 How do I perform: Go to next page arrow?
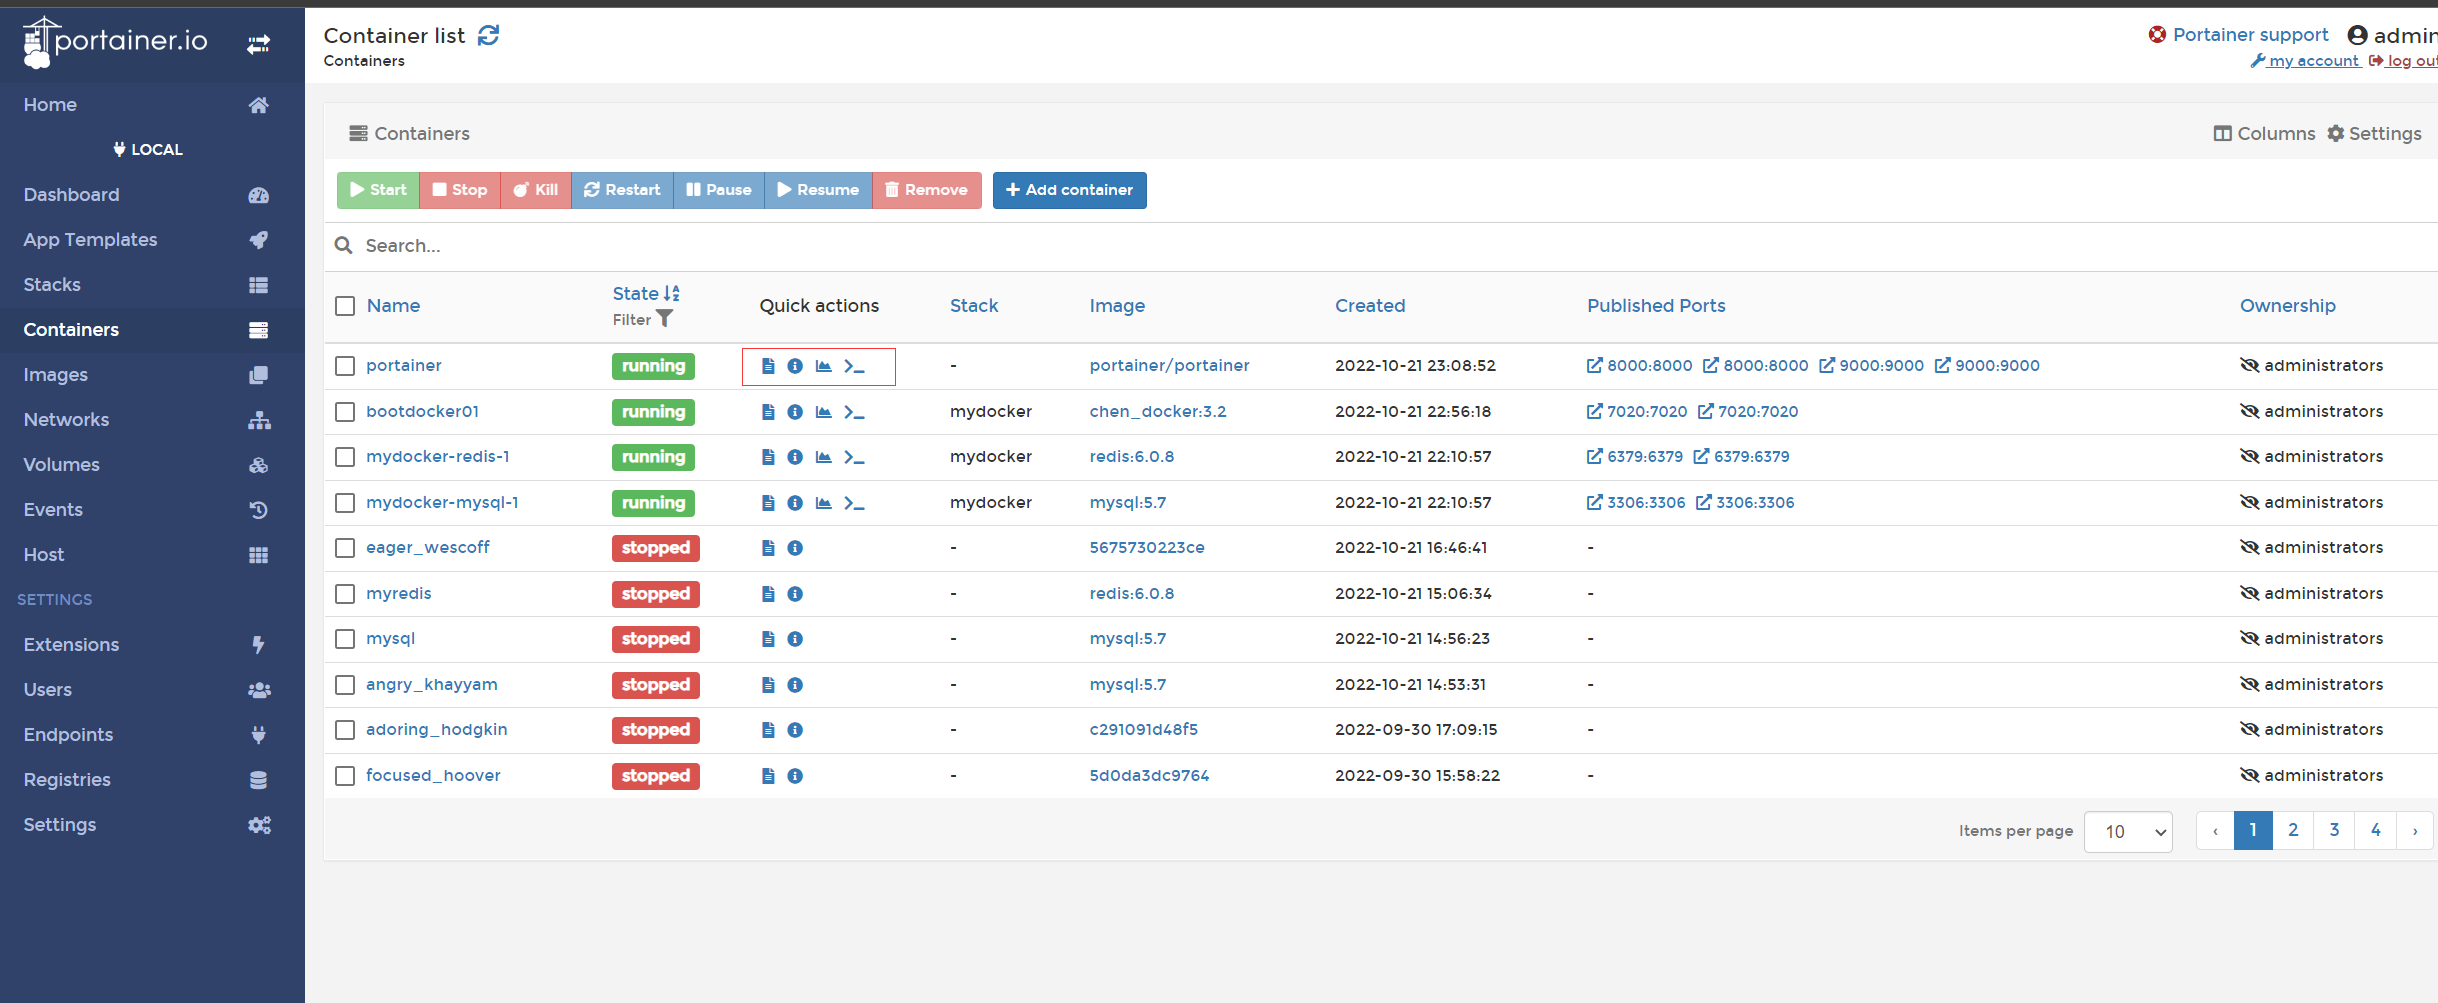pos(2415,830)
